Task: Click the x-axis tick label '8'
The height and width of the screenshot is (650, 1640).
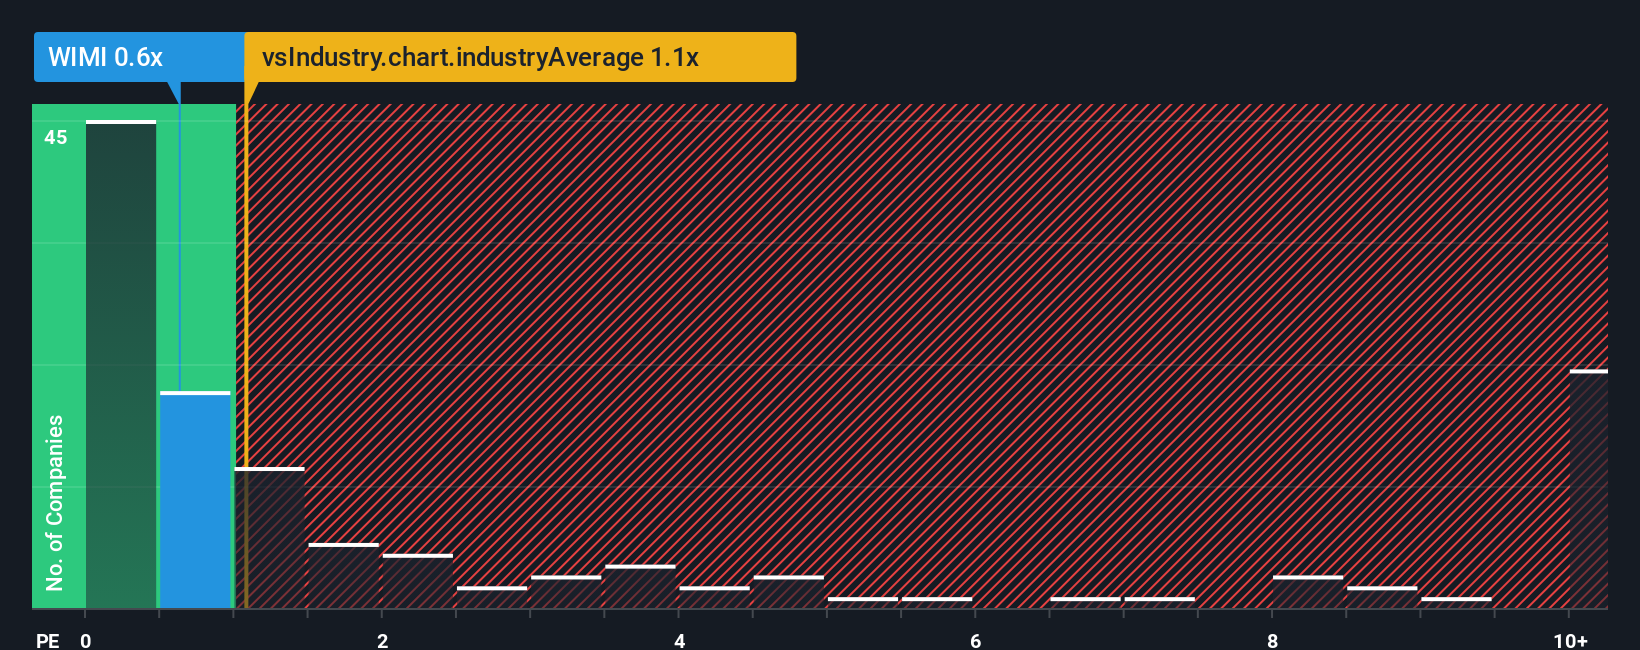Action: coord(1272,640)
